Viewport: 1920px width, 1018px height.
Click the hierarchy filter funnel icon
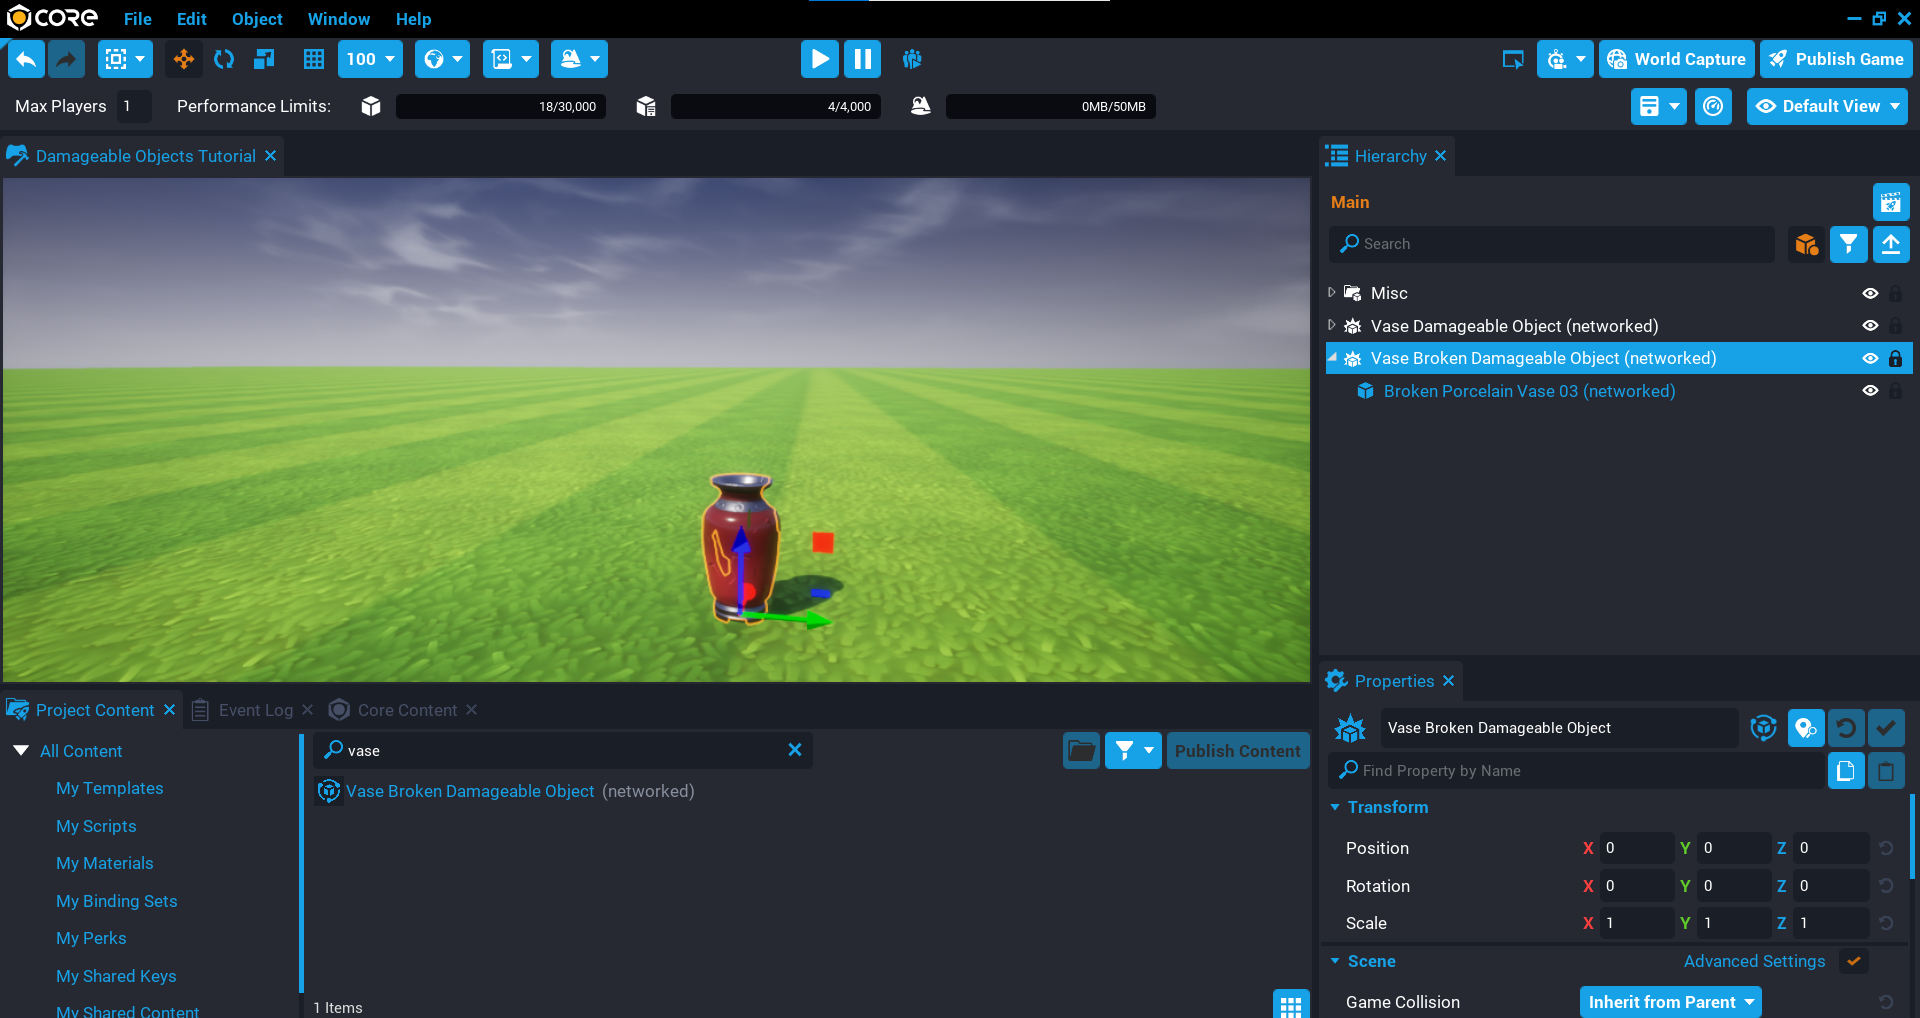(x=1848, y=244)
